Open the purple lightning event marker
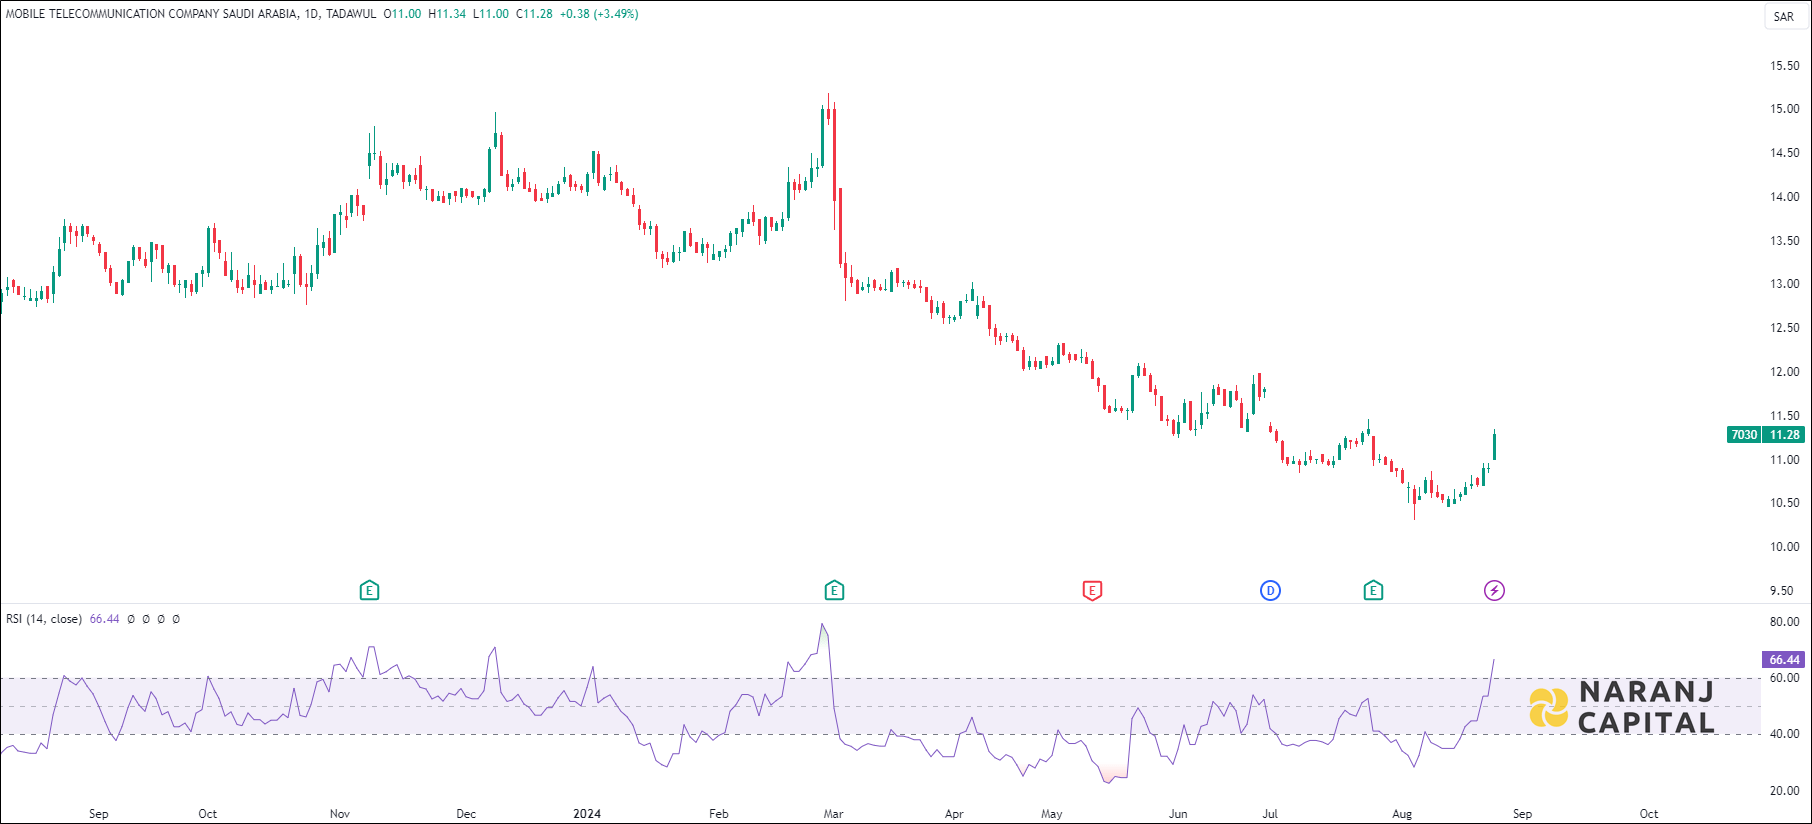Viewport: 1812px width, 824px height. pos(1494,591)
